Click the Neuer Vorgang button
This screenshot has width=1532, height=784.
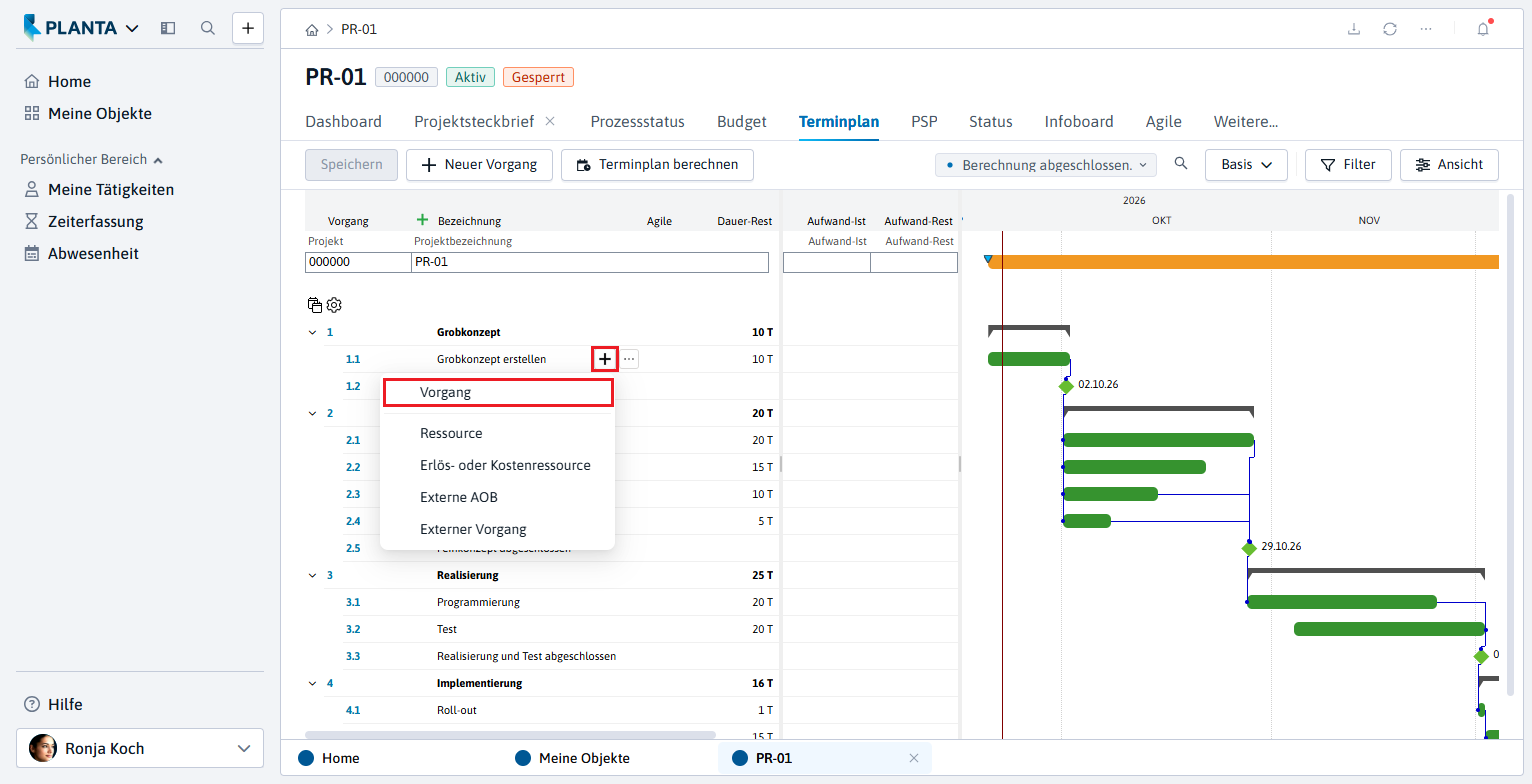(479, 165)
